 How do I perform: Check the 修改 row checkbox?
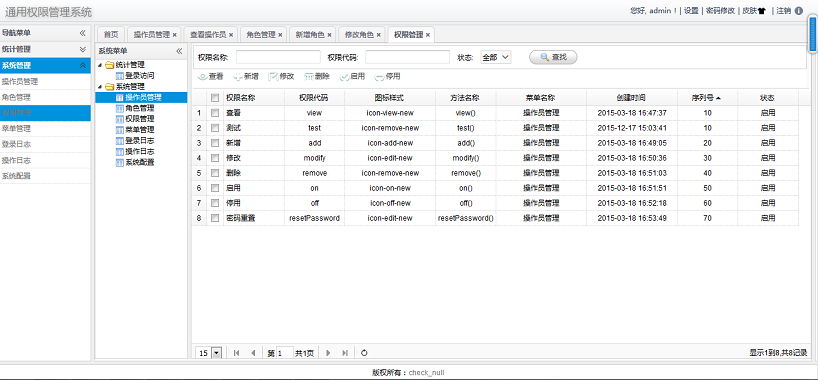215,158
